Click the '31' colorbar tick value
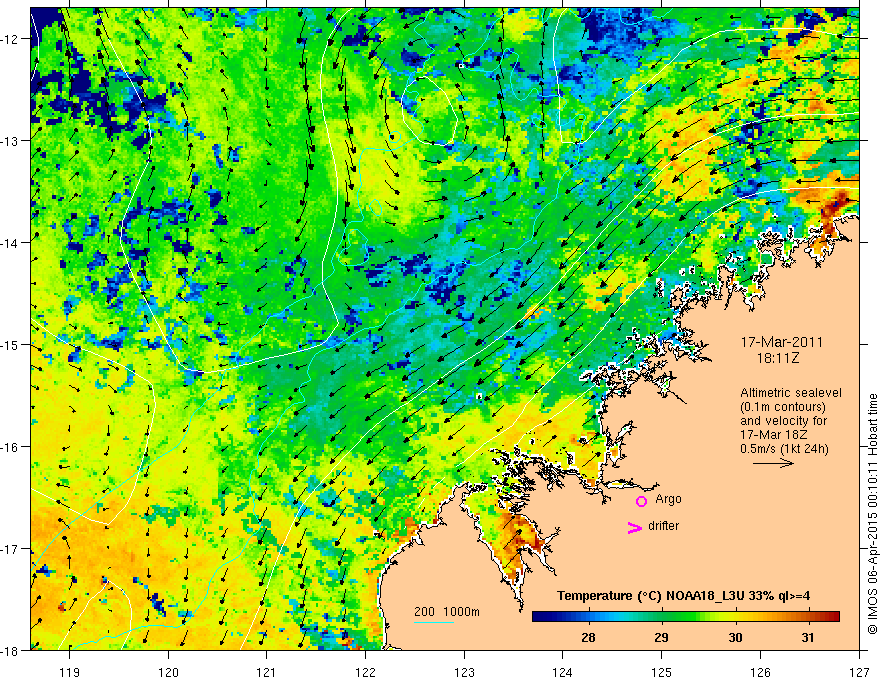 pyautogui.click(x=808, y=637)
